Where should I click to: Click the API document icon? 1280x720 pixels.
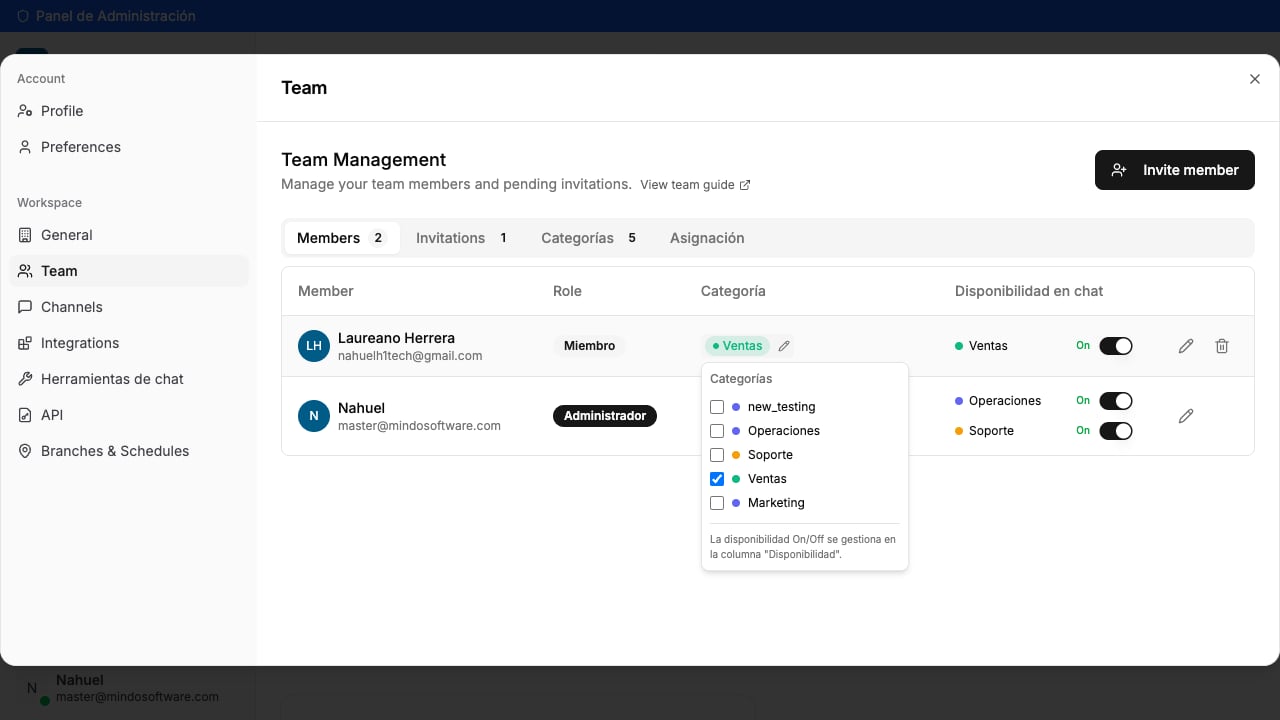(x=25, y=415)
